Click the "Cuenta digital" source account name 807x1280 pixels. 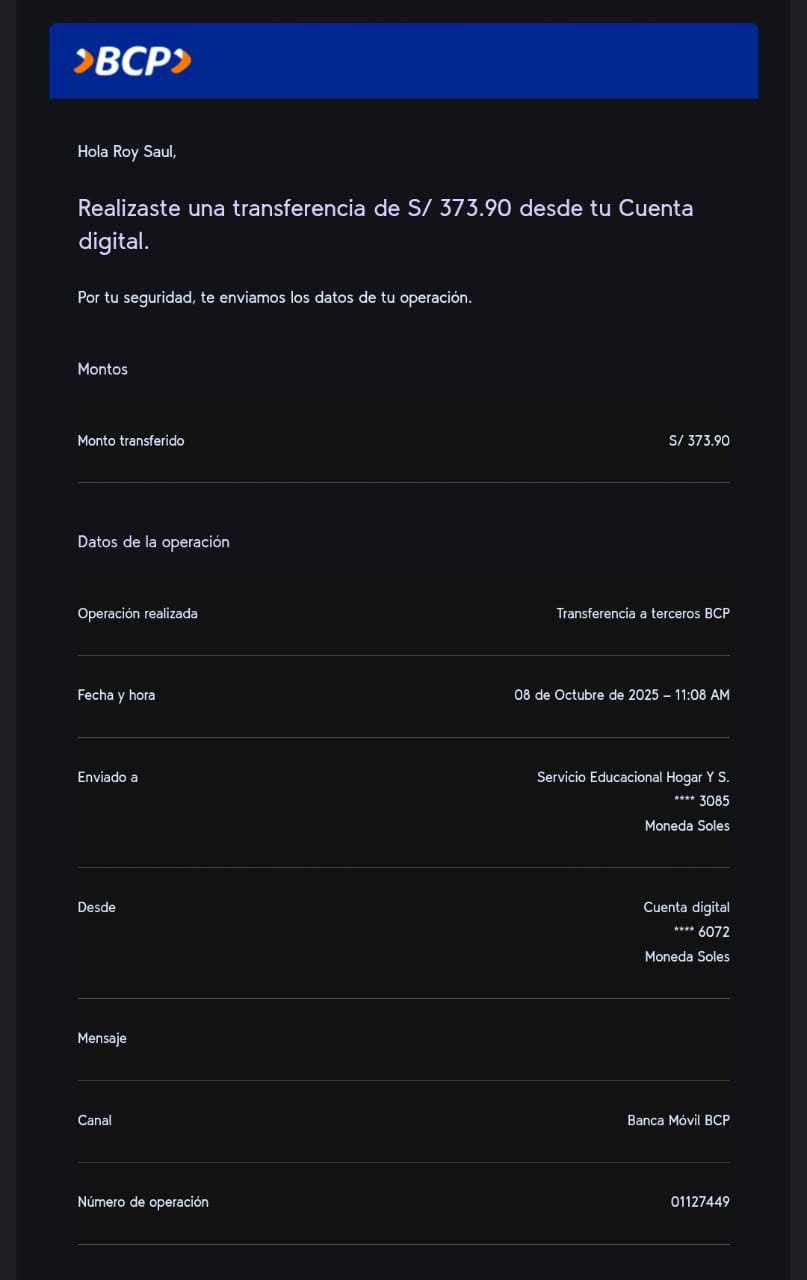click(x=686, y=908)
